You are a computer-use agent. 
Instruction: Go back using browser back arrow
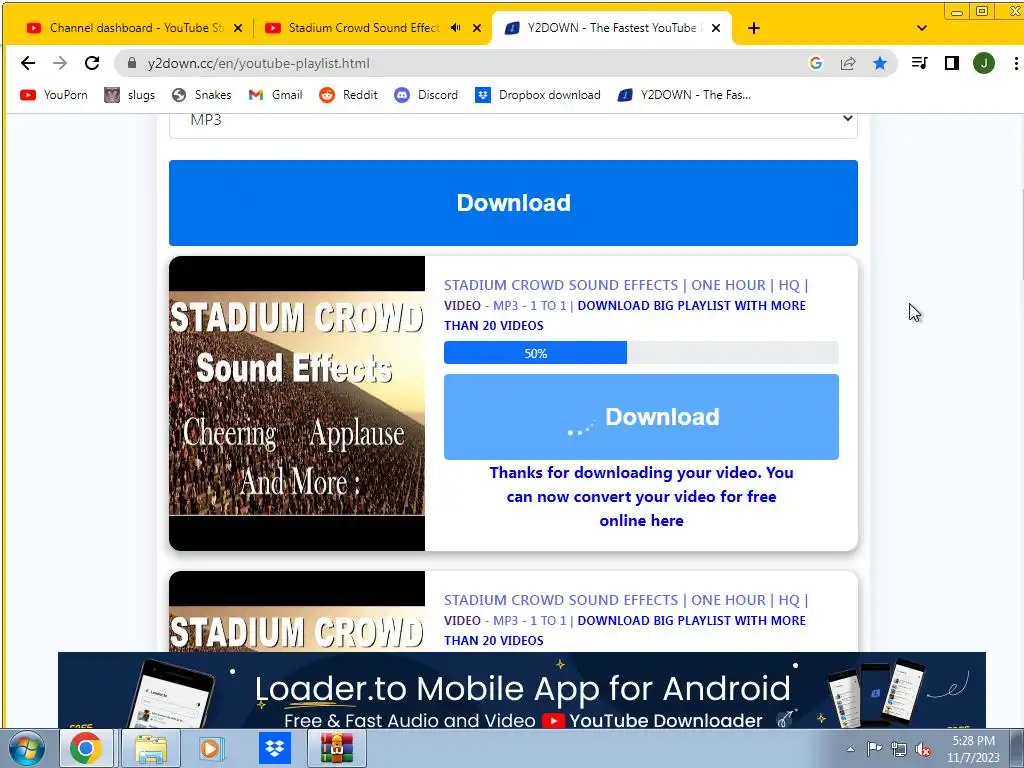pyautogui.click(x=27, y=63)
